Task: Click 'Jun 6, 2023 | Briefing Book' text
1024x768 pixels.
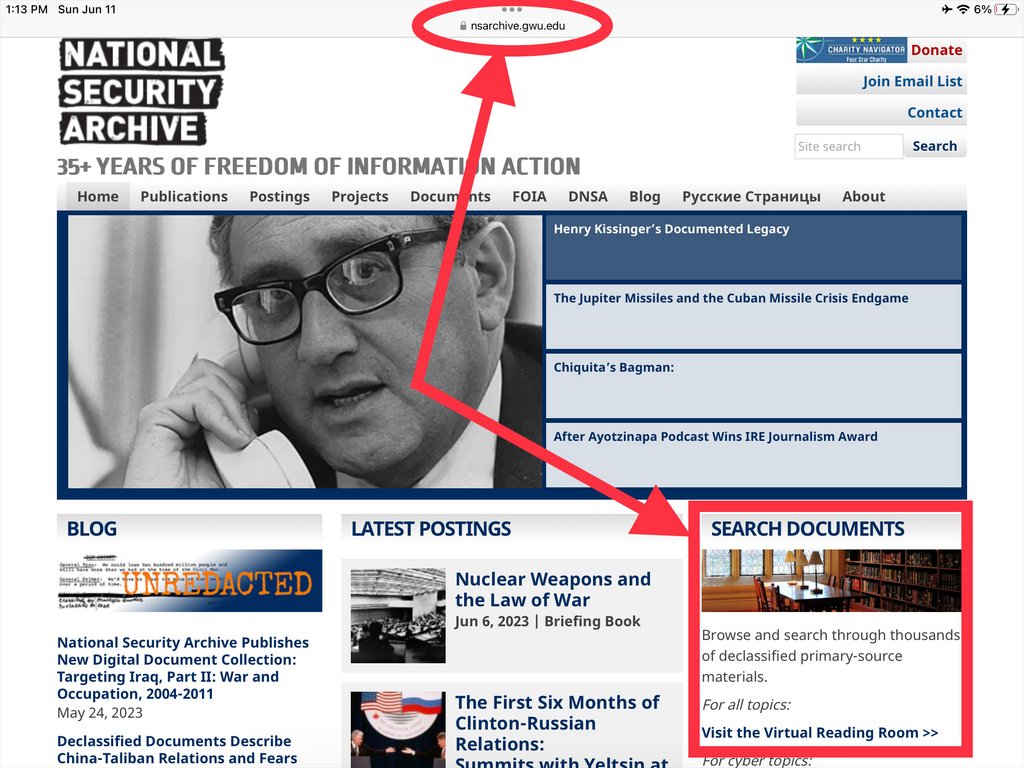Action: tap(548, 621)
